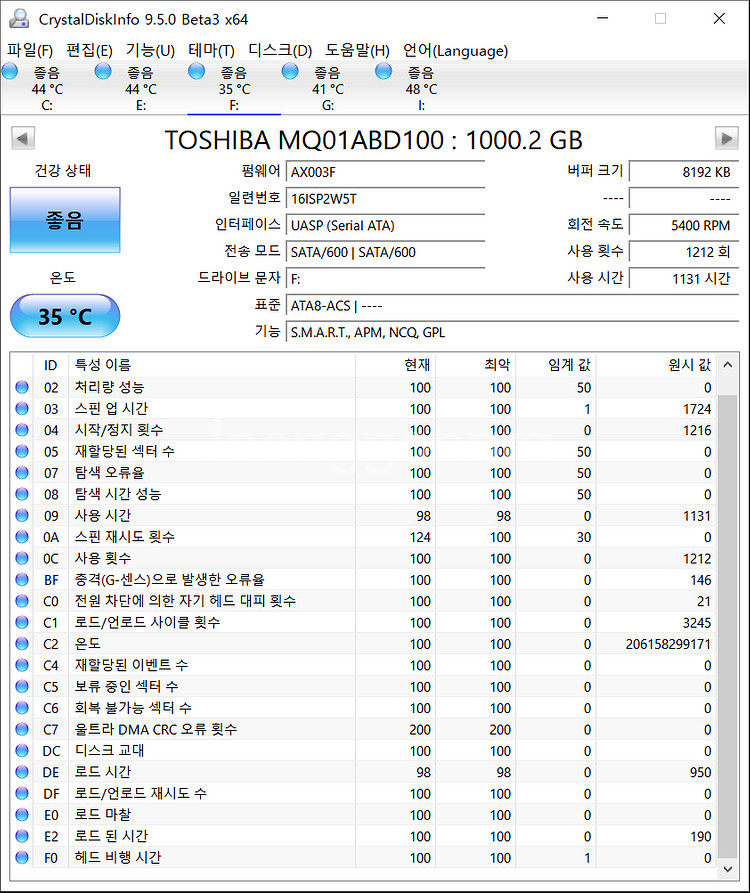
Task: Click the 35 °C temperature button
Action: click(x=65, y=316)
